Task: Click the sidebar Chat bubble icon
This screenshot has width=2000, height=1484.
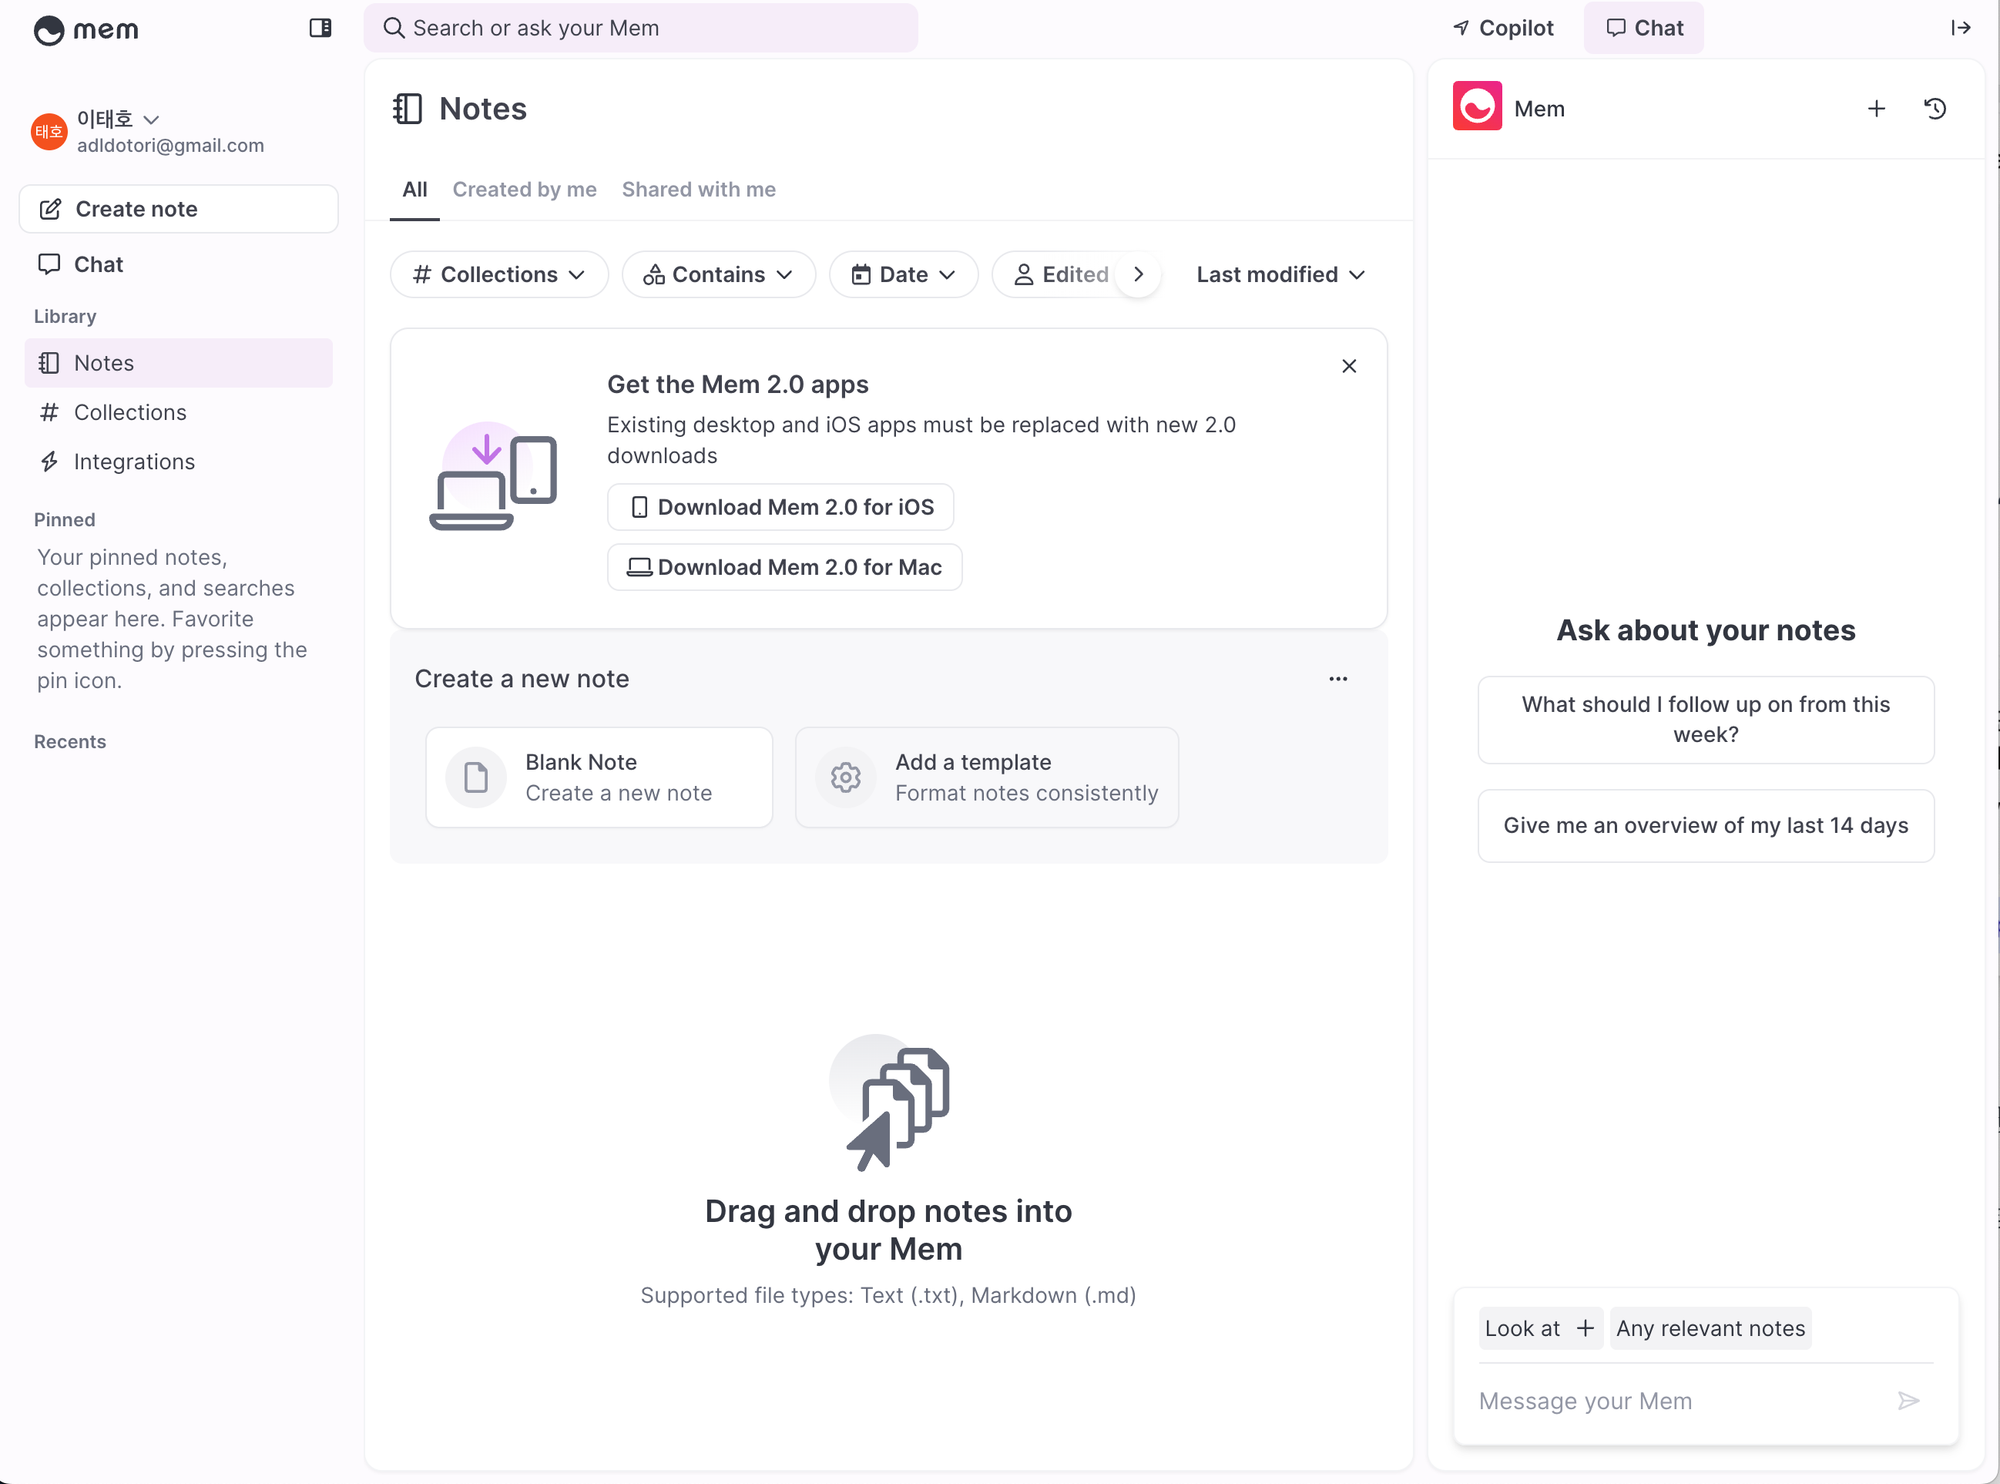Action: (49, 264)
